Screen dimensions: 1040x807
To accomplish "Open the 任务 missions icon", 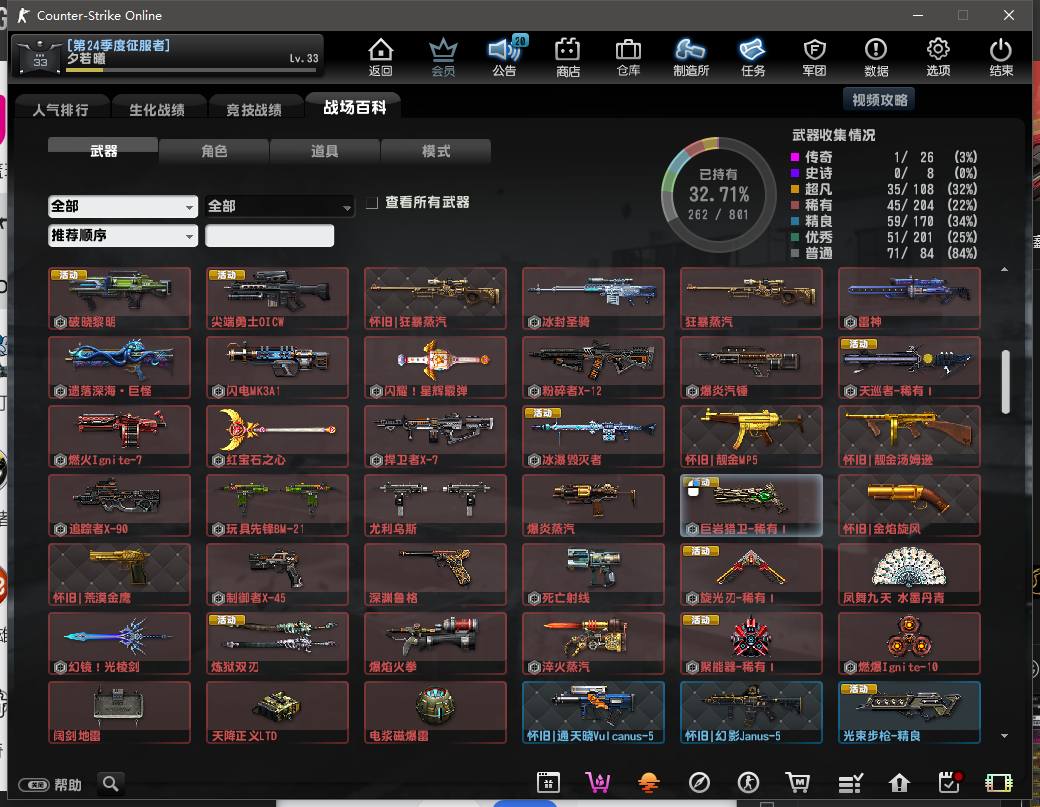I will pos(752,56).
